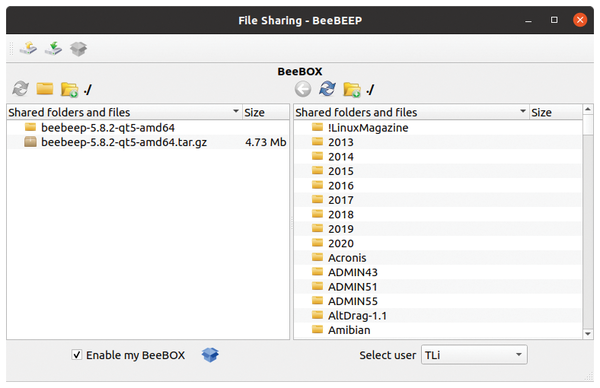The width and height of the screenshot is (600, 388).
Task: Select the !LinuxMagazine folder
Action: coord(438,127)
